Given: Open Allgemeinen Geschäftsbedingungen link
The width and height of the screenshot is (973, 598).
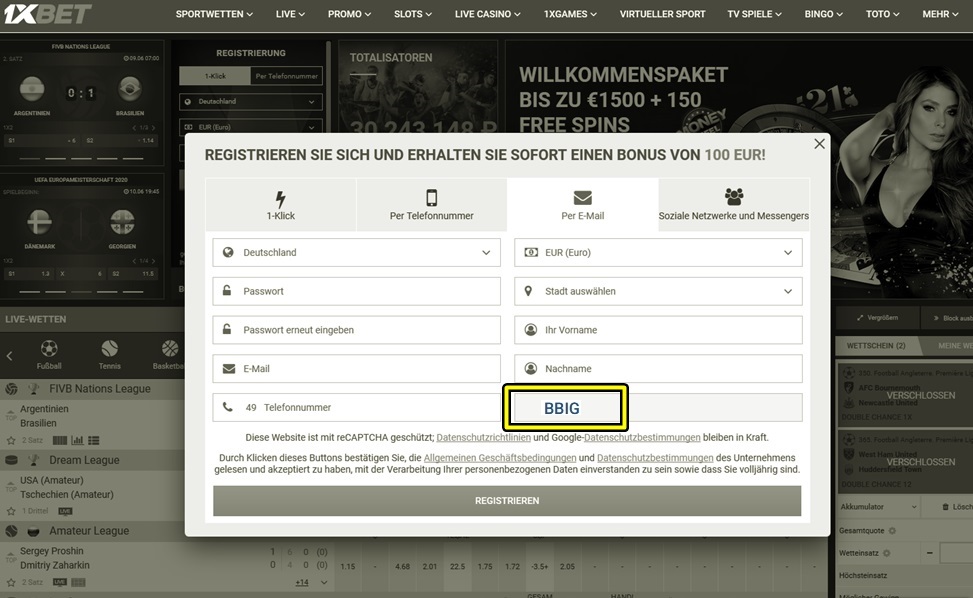Looking at the screenshot, I should (500, 458).
